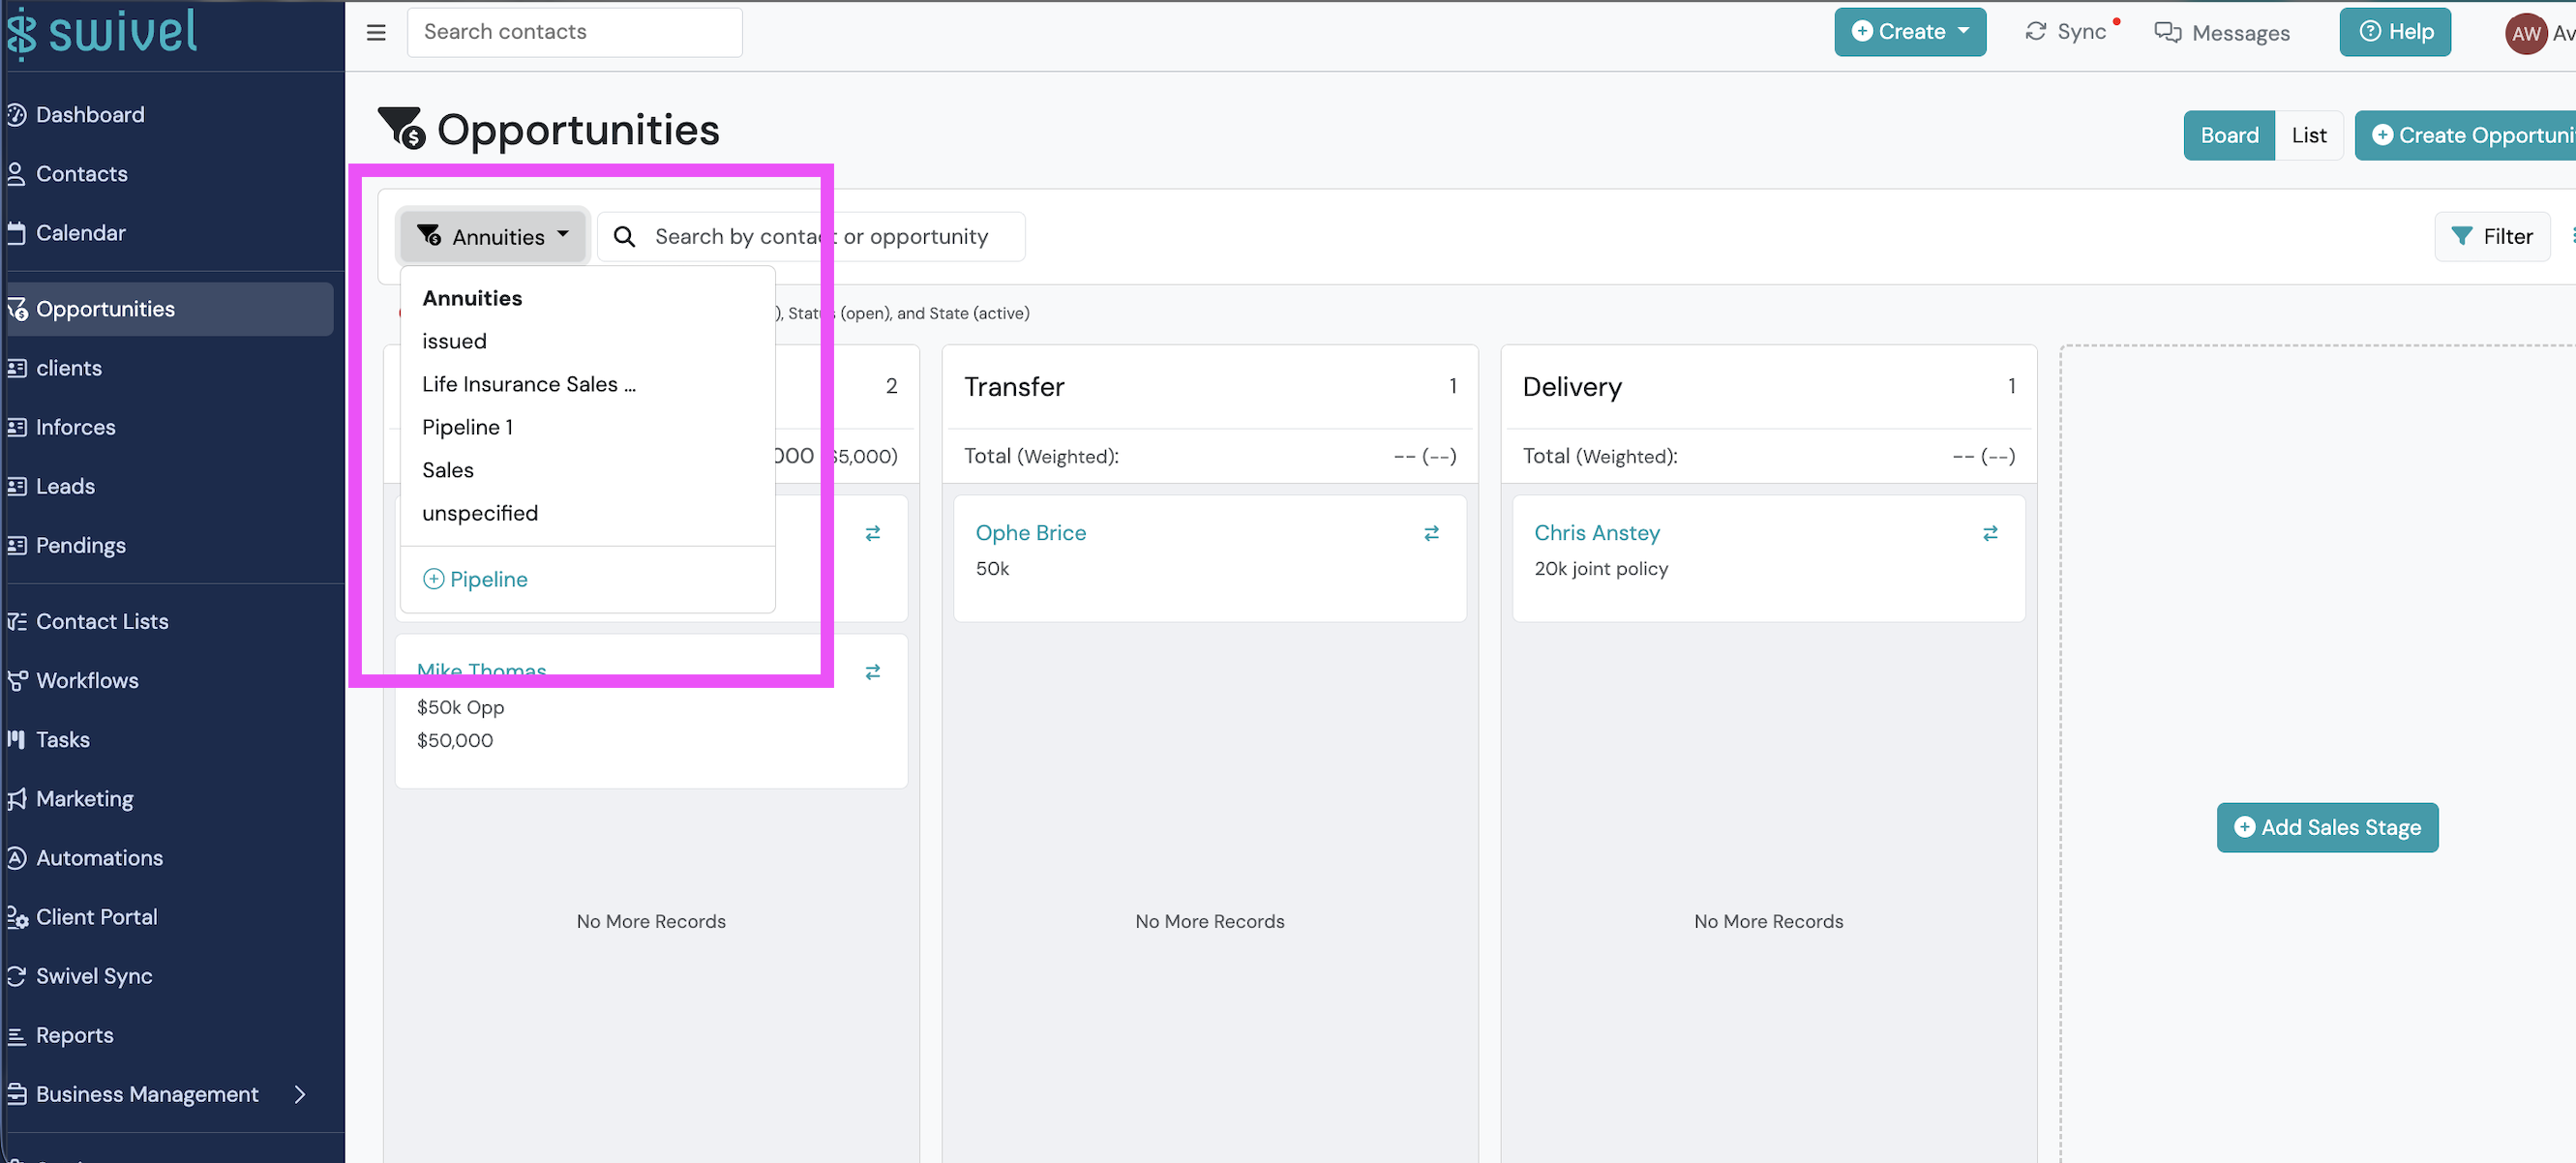Viewport: 2576px width, 1163px height.
Task: Expand Business Management submenu
Action: pos(299,1094)
